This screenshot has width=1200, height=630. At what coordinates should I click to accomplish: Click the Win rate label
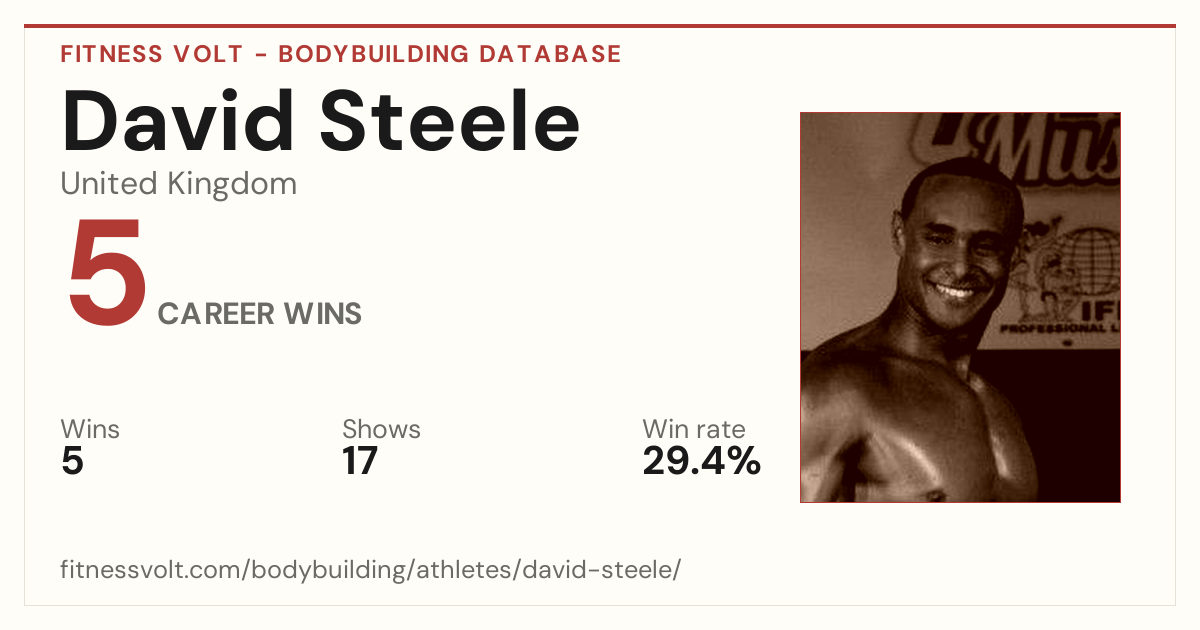point(693,429)
